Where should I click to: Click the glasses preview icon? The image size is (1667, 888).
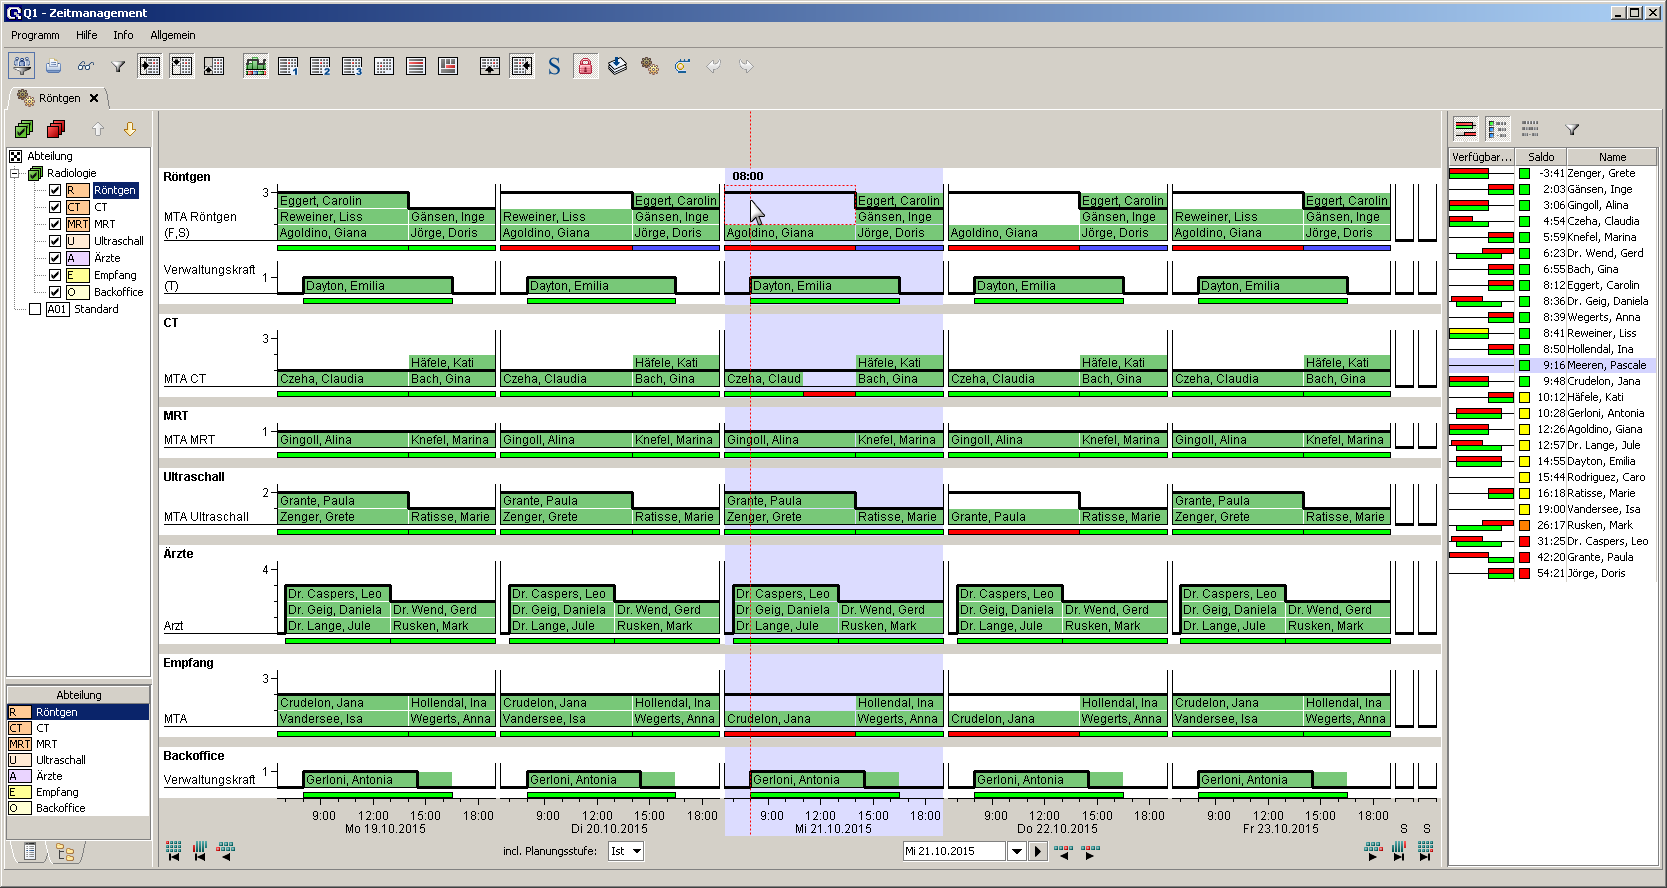pyautogui.click(x=86, y=67)
